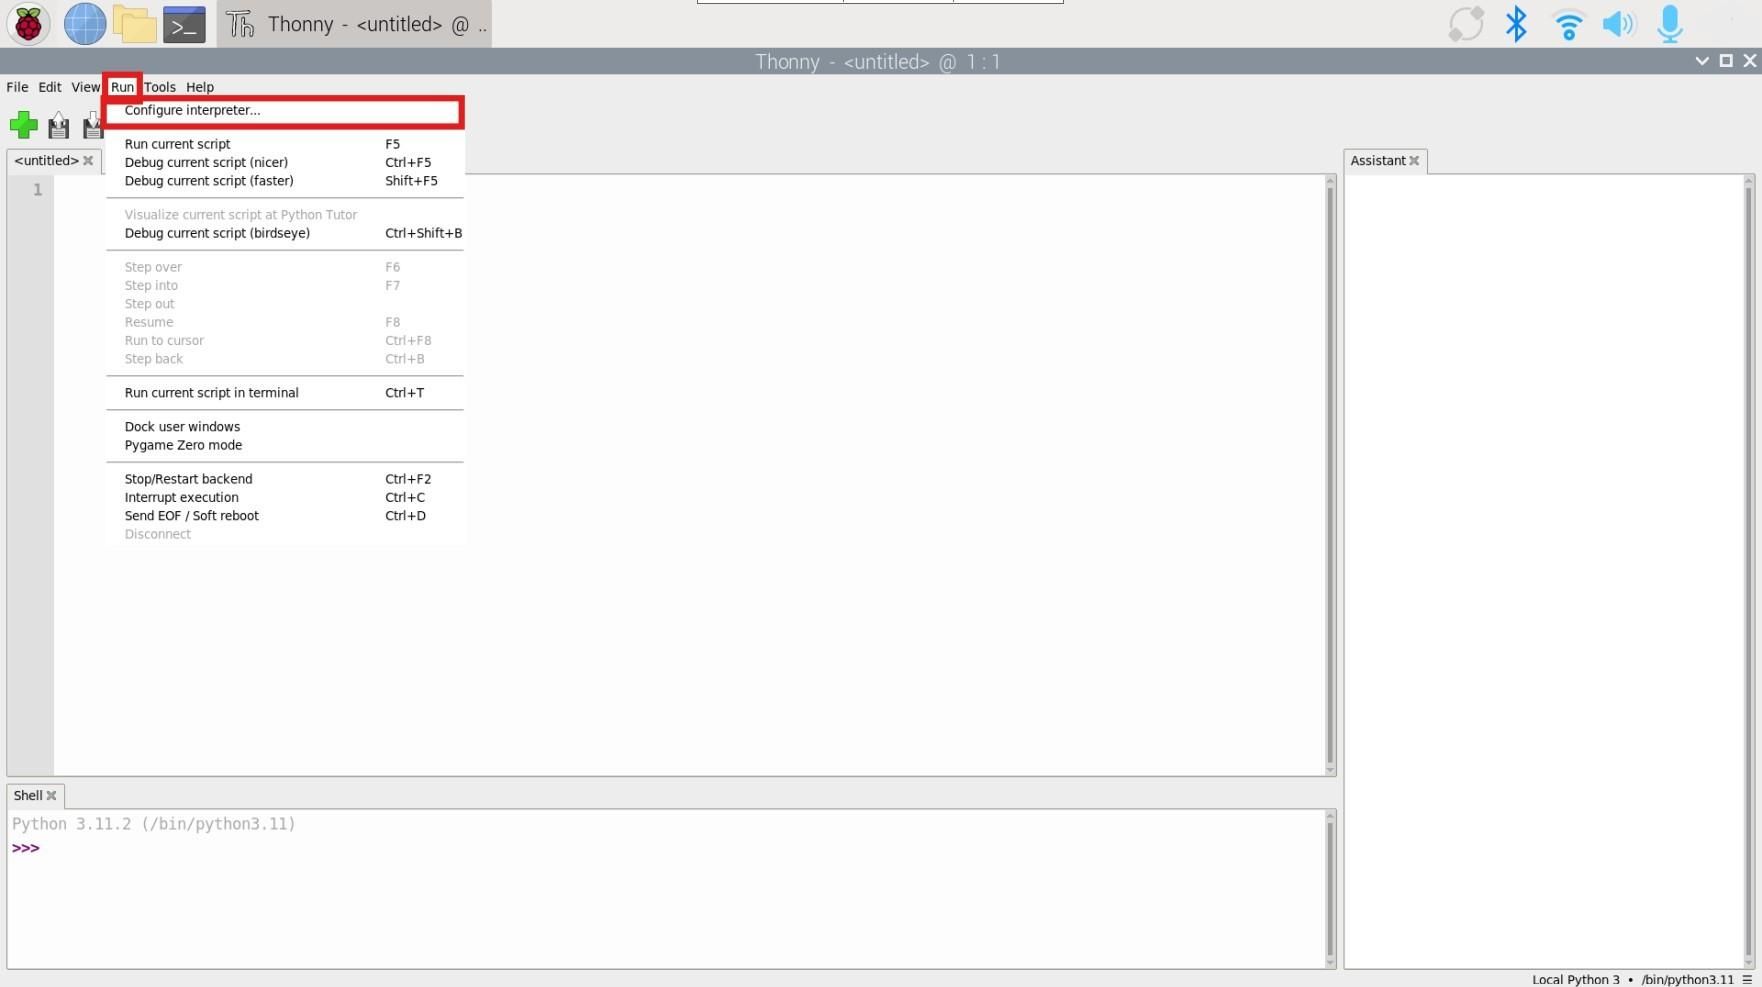This screenshot has width=1762, height=987.
Task: Iconify Thonny window with the down arrow
Action: point(1702,61)
